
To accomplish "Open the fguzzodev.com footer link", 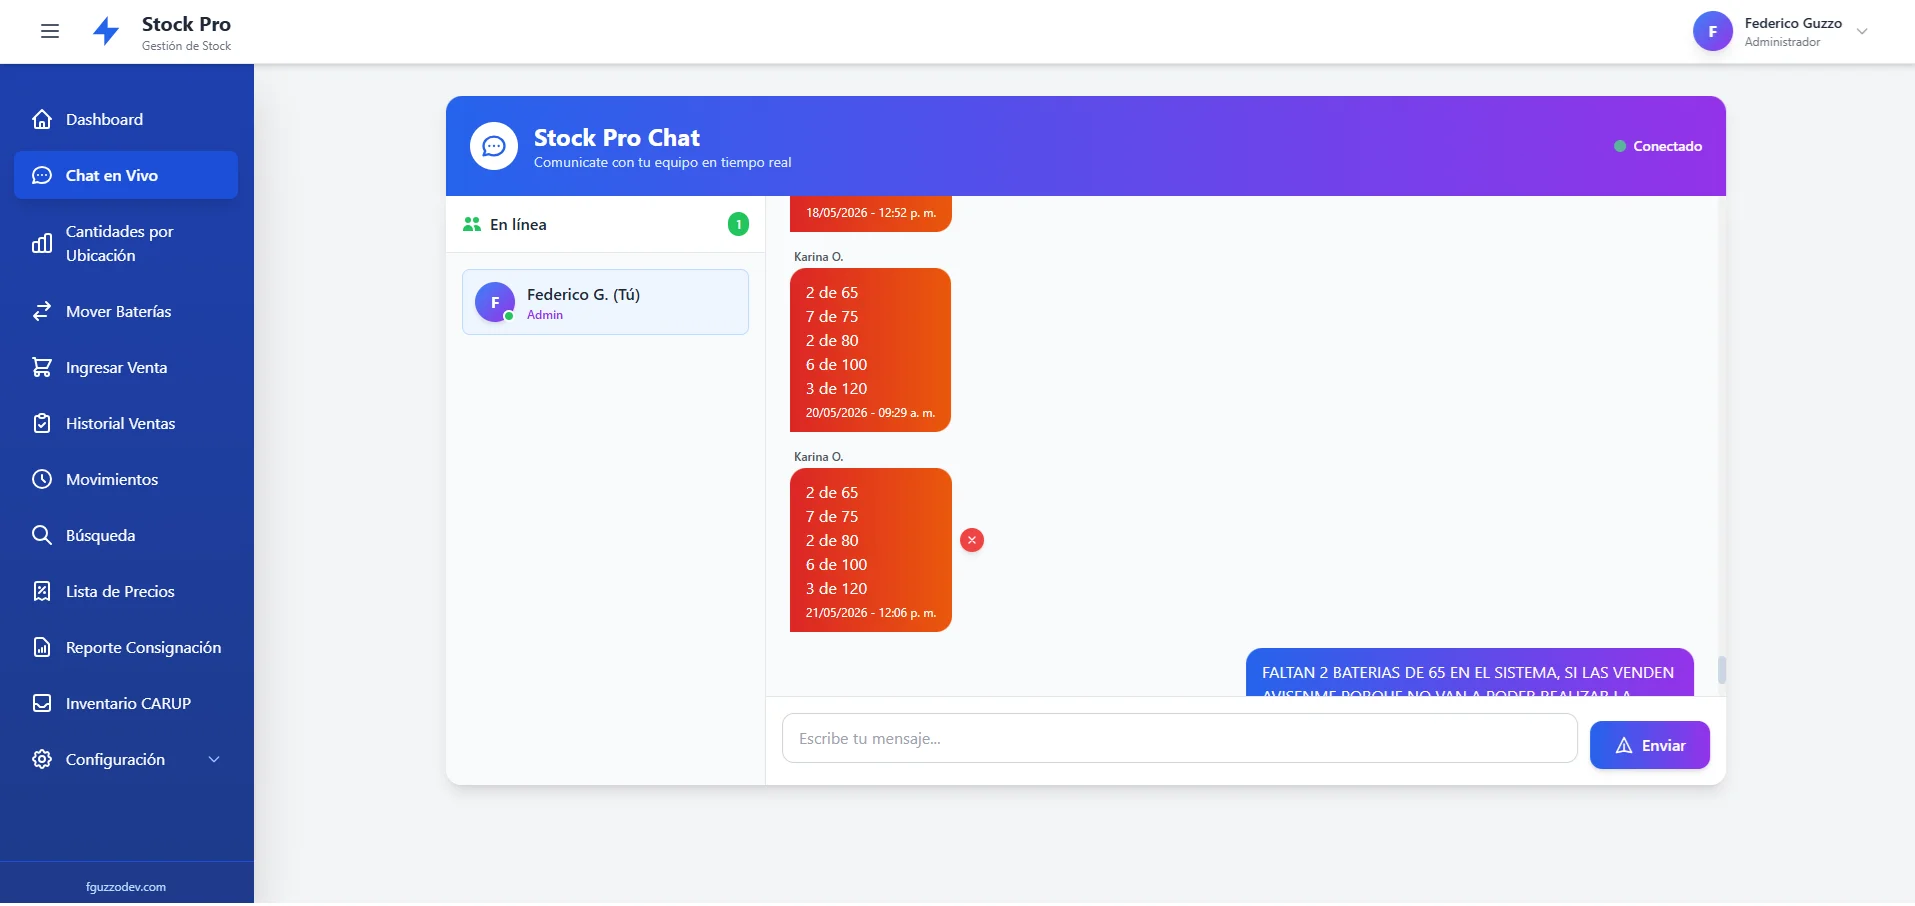I will (x=126, y=887).
